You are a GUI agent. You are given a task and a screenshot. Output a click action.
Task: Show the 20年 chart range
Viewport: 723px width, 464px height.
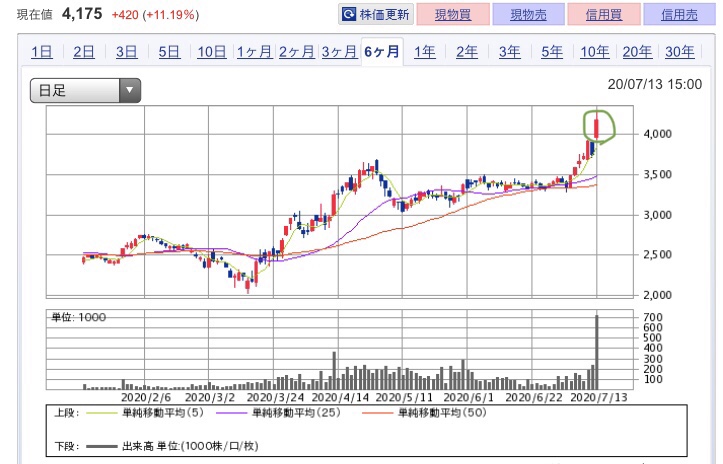click(x=637, y=52)
